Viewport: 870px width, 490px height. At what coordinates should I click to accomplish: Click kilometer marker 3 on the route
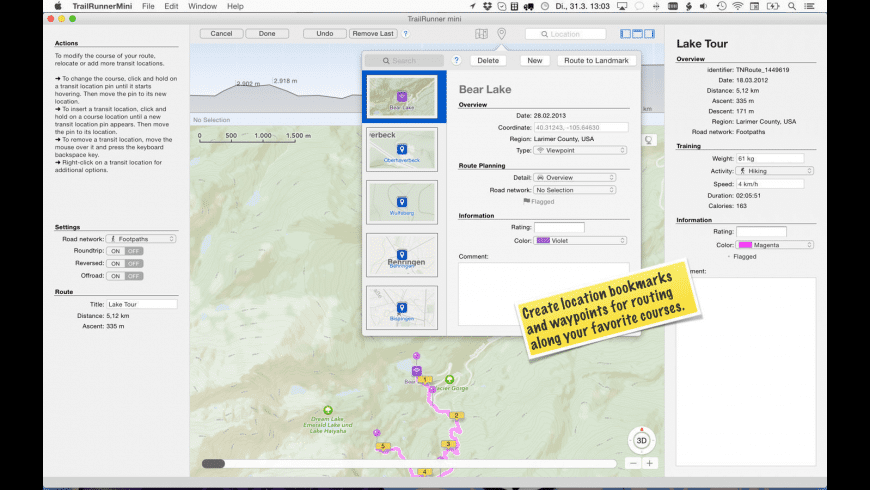pos(448,444)
